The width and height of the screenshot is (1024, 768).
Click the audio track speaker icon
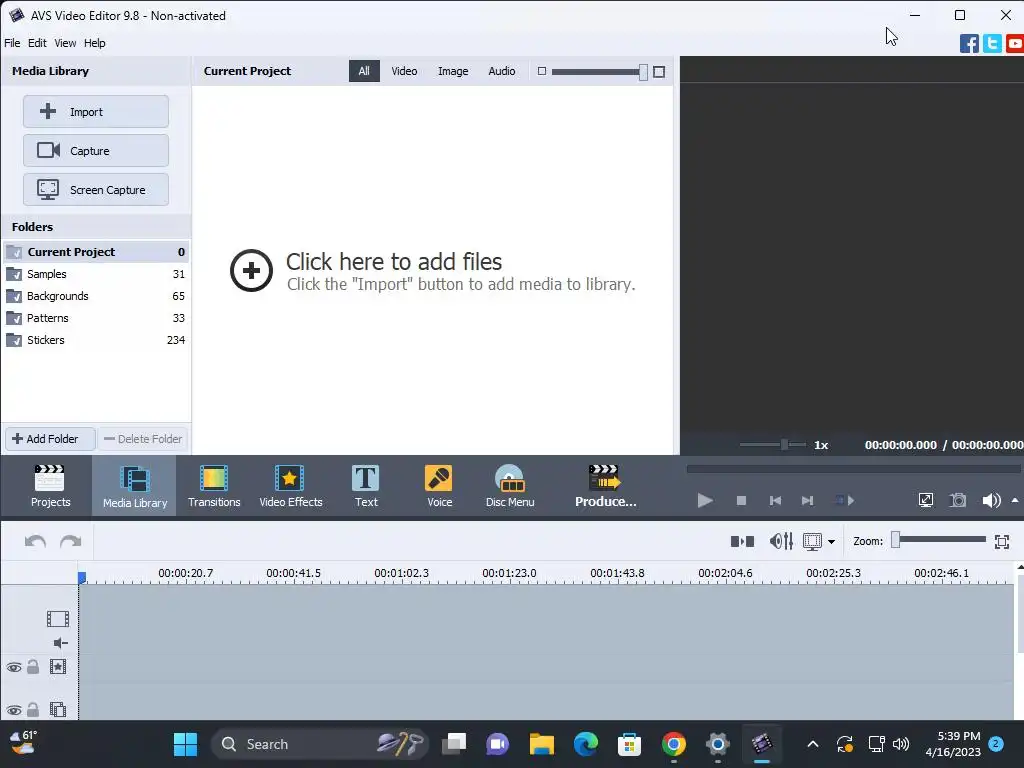(x=61, y=643)
